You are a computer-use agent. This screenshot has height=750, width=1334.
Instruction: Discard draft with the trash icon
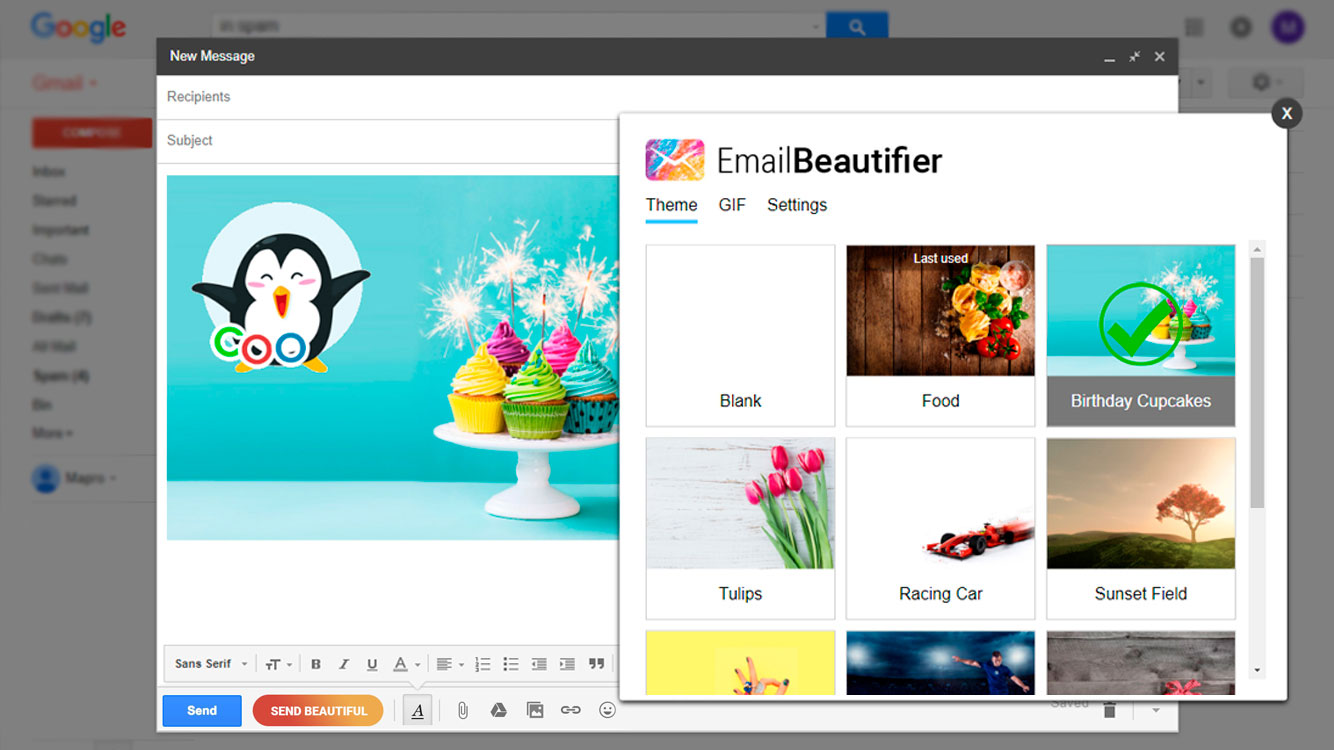point(1109,710)
